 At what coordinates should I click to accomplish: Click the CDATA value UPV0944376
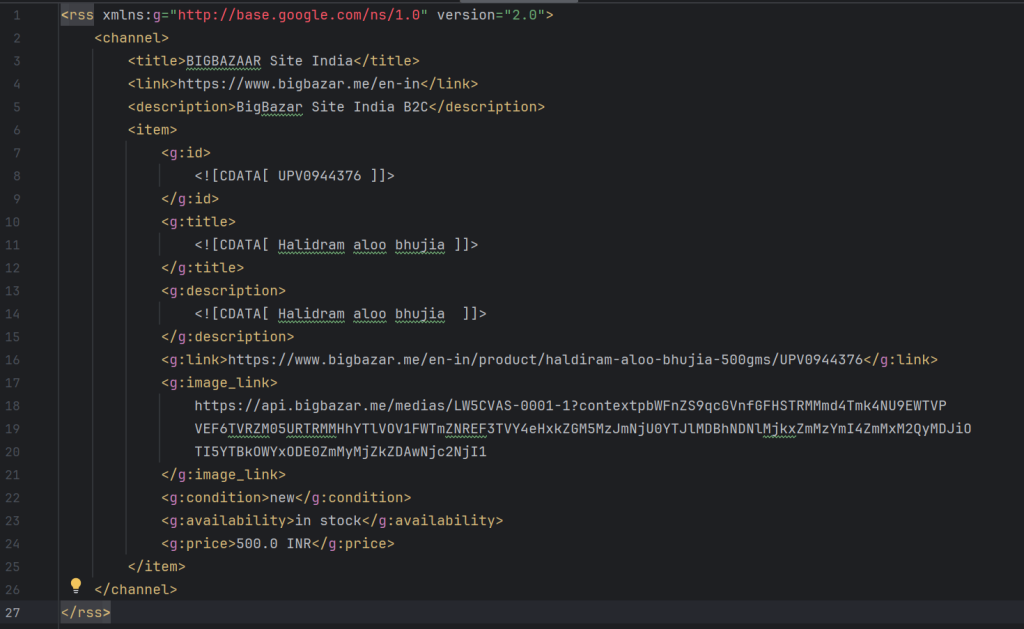point(319,176)
